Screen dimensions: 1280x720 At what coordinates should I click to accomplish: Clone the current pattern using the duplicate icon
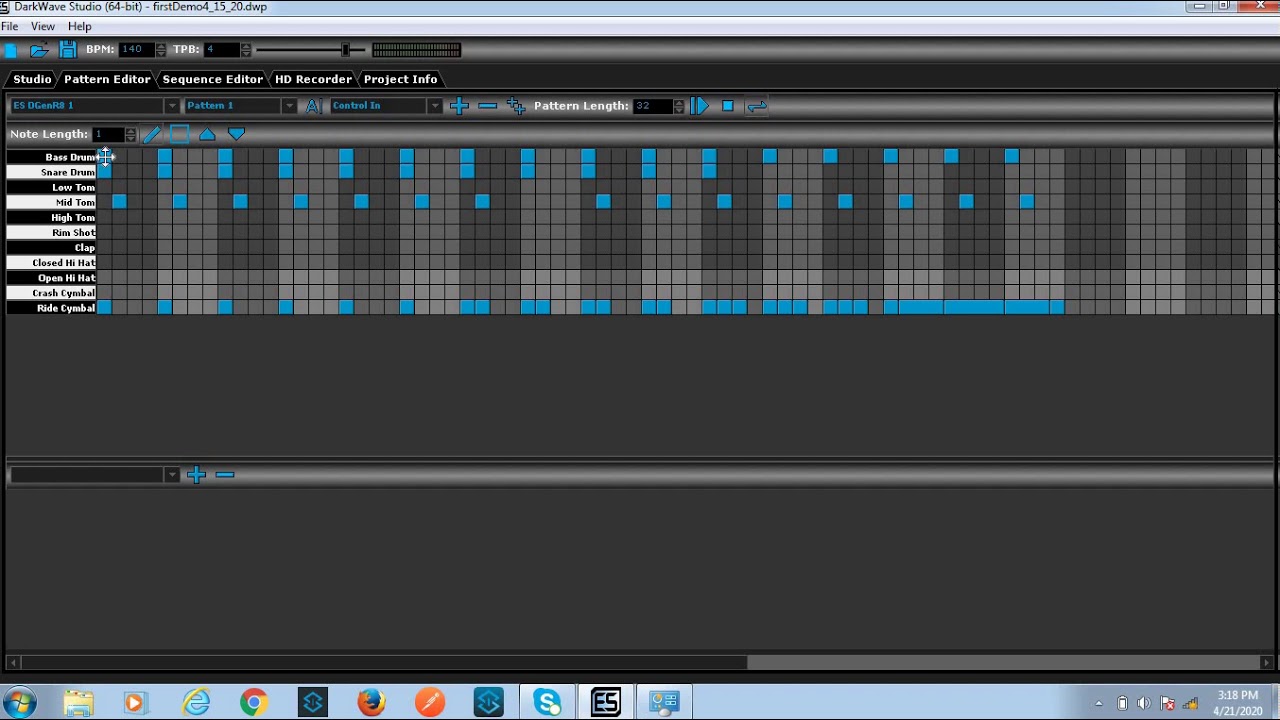pos(515,106)
